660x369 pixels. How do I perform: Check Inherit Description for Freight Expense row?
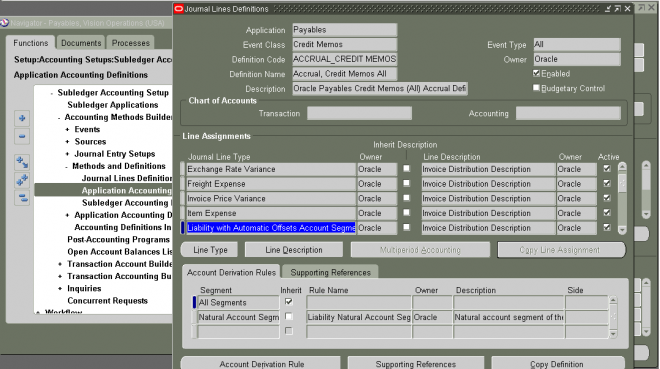pos(407,183)
